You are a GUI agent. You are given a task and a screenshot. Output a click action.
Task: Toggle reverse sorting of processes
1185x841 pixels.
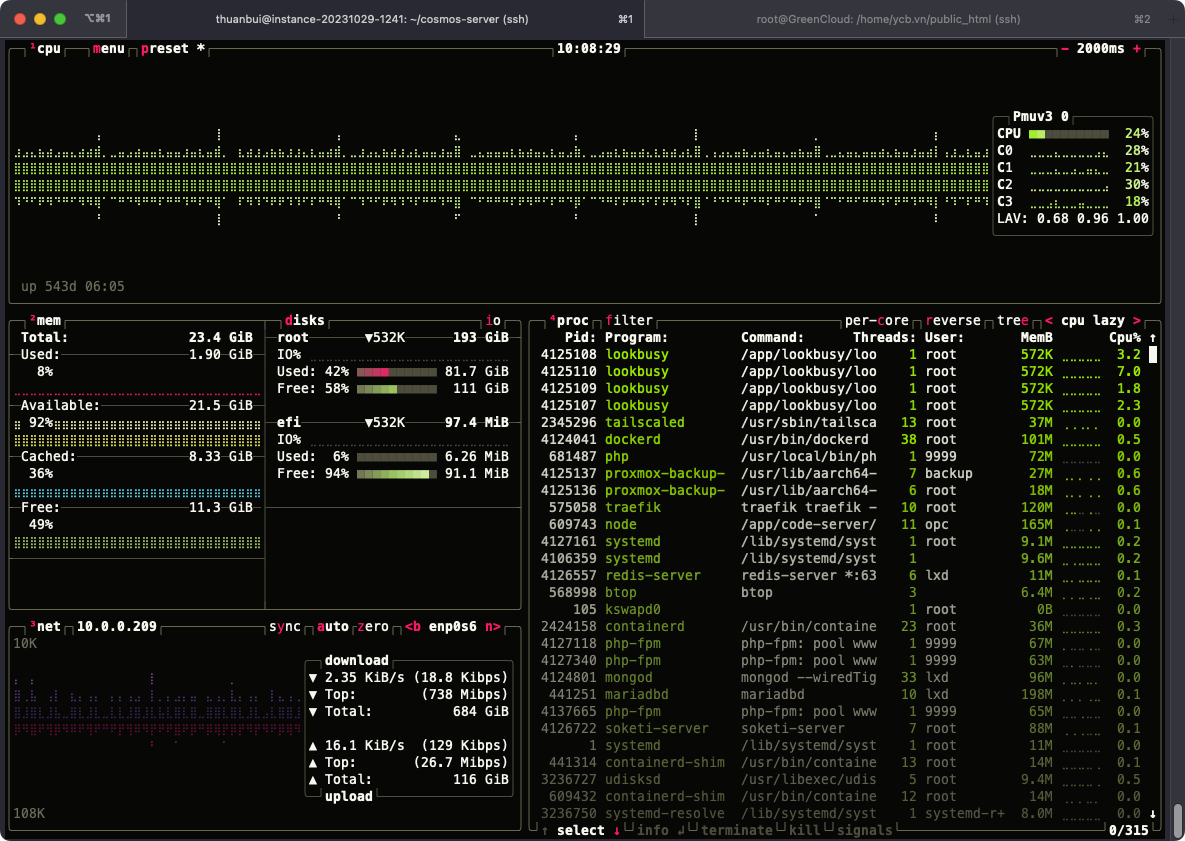pos(953,321)
